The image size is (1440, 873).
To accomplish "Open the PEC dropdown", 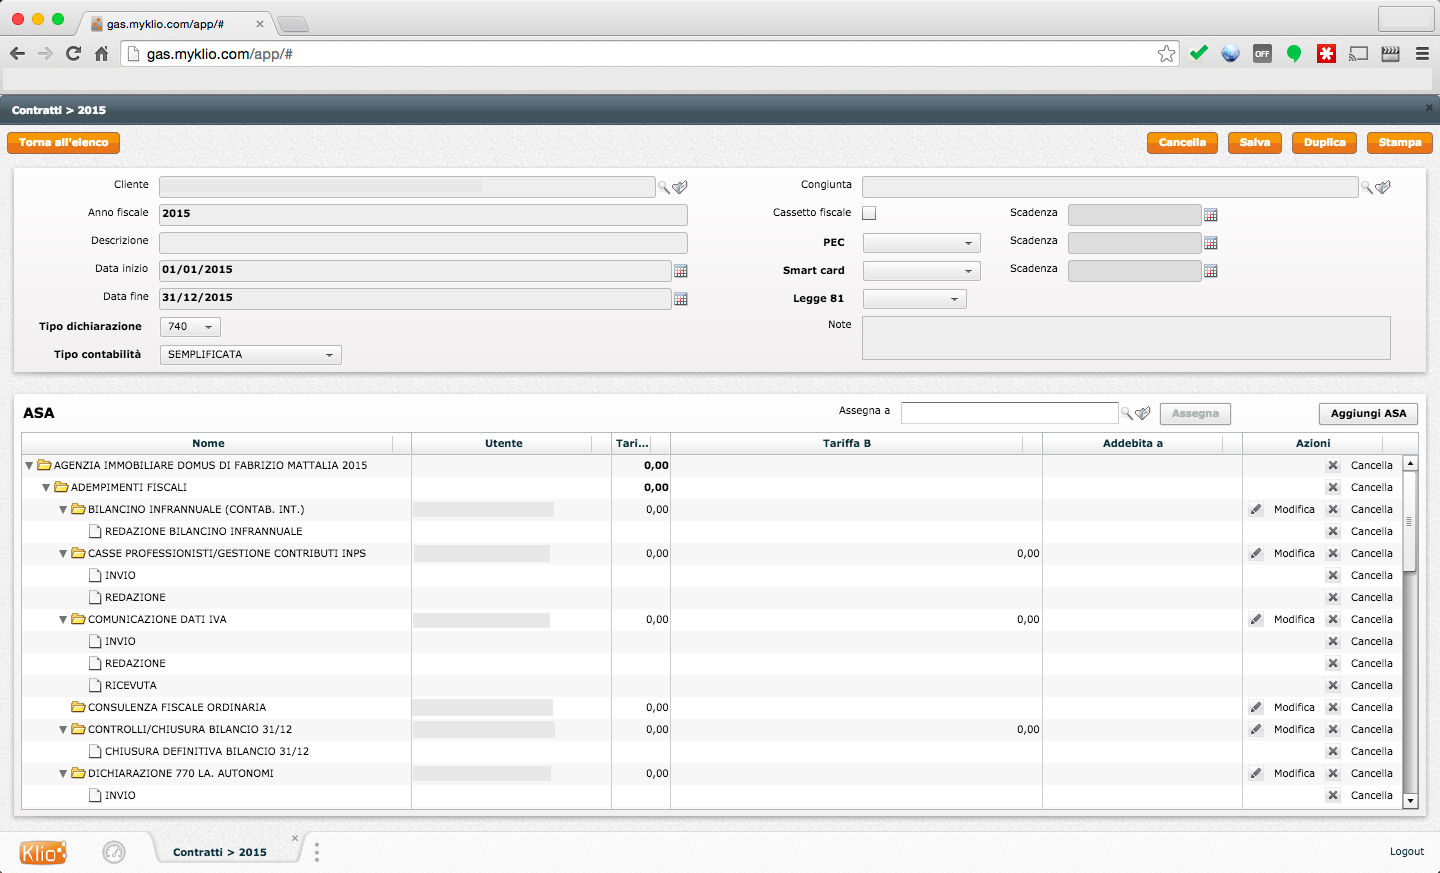I will pyautogui.click(x=922, y=243).
